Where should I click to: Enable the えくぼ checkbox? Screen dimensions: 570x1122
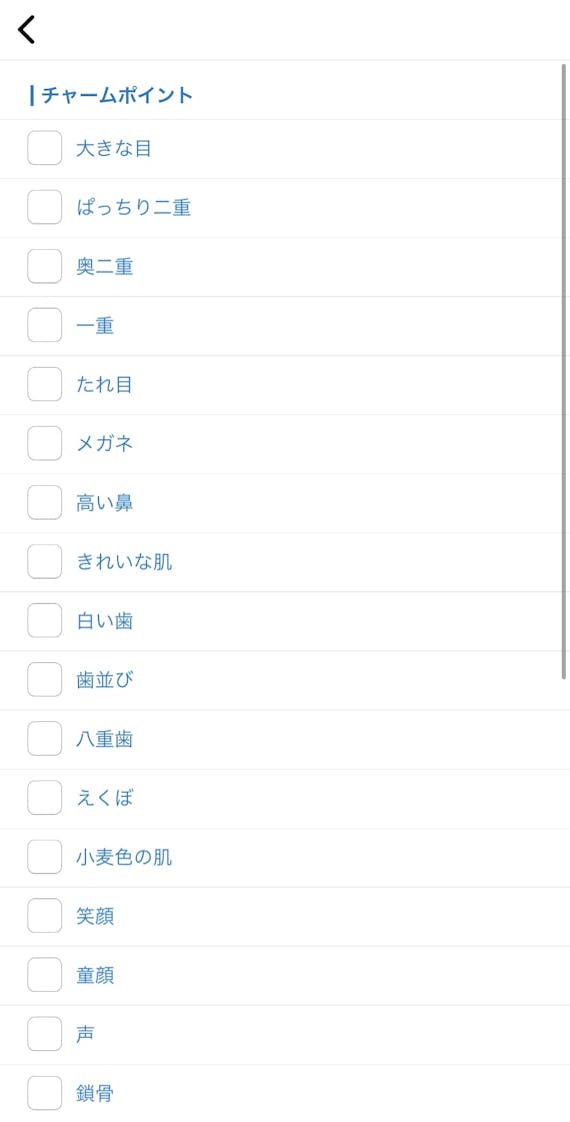(44, 797)
